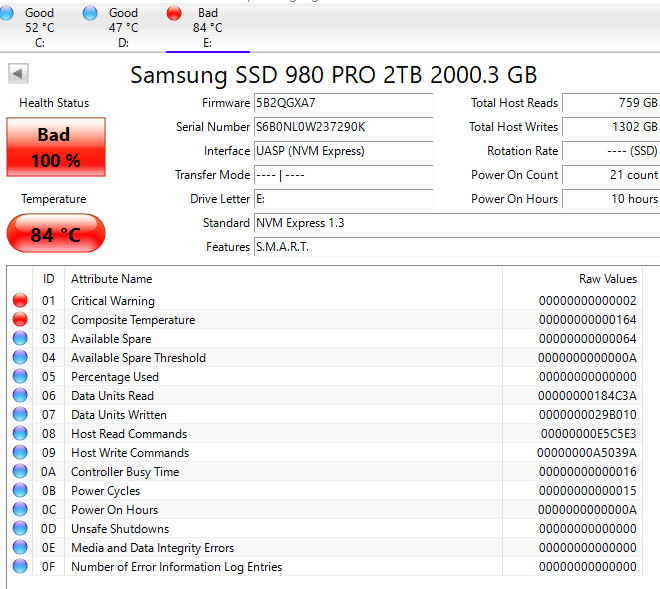Select the Interface field UASP (NVM Express)

[x=343, y=151]
